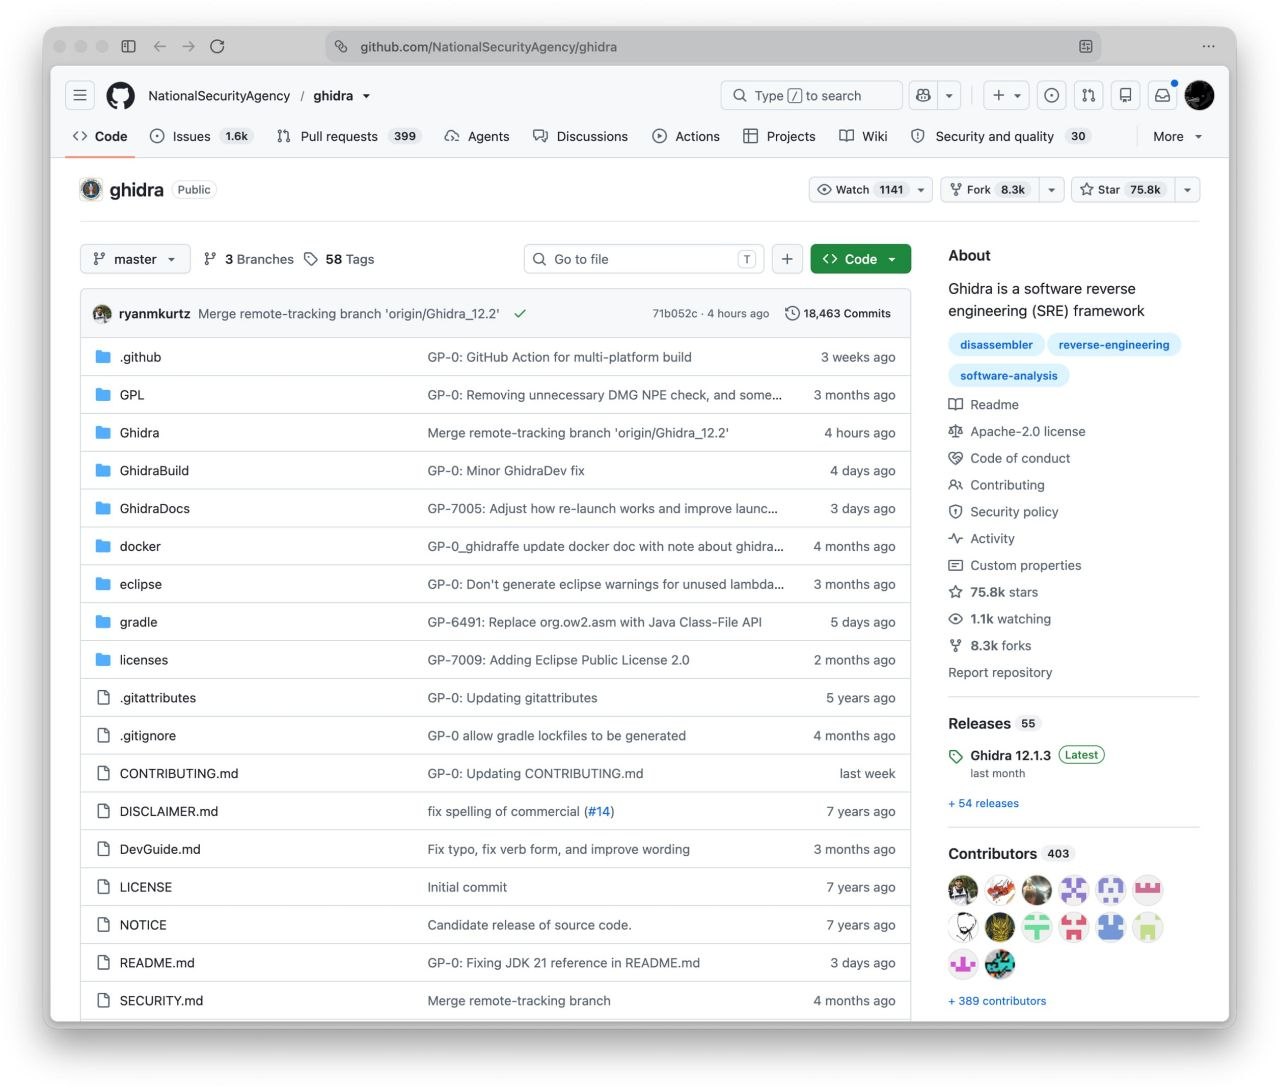Reload the page in the browser
The height and width of the screenshot is (1088, 1280).
click(217, 46)
